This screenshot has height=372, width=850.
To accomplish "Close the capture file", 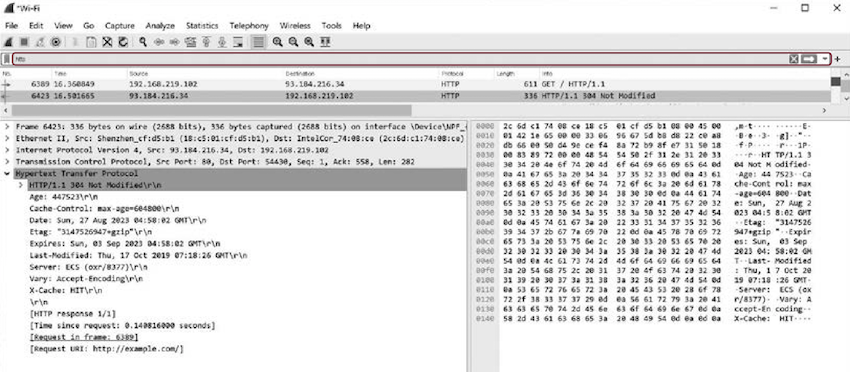I will [107, 42].
